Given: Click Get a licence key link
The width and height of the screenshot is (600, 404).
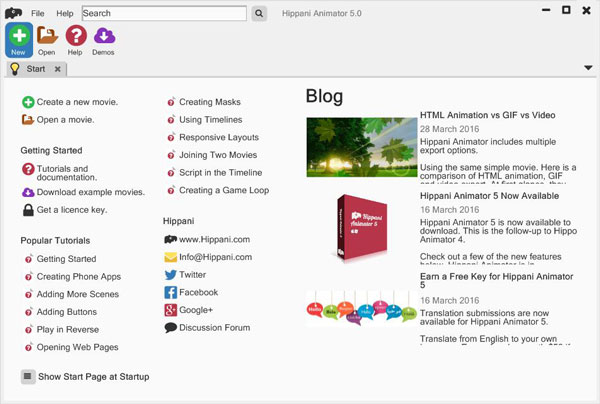Looking at the screenshot, I should click(x=72, y=210).
